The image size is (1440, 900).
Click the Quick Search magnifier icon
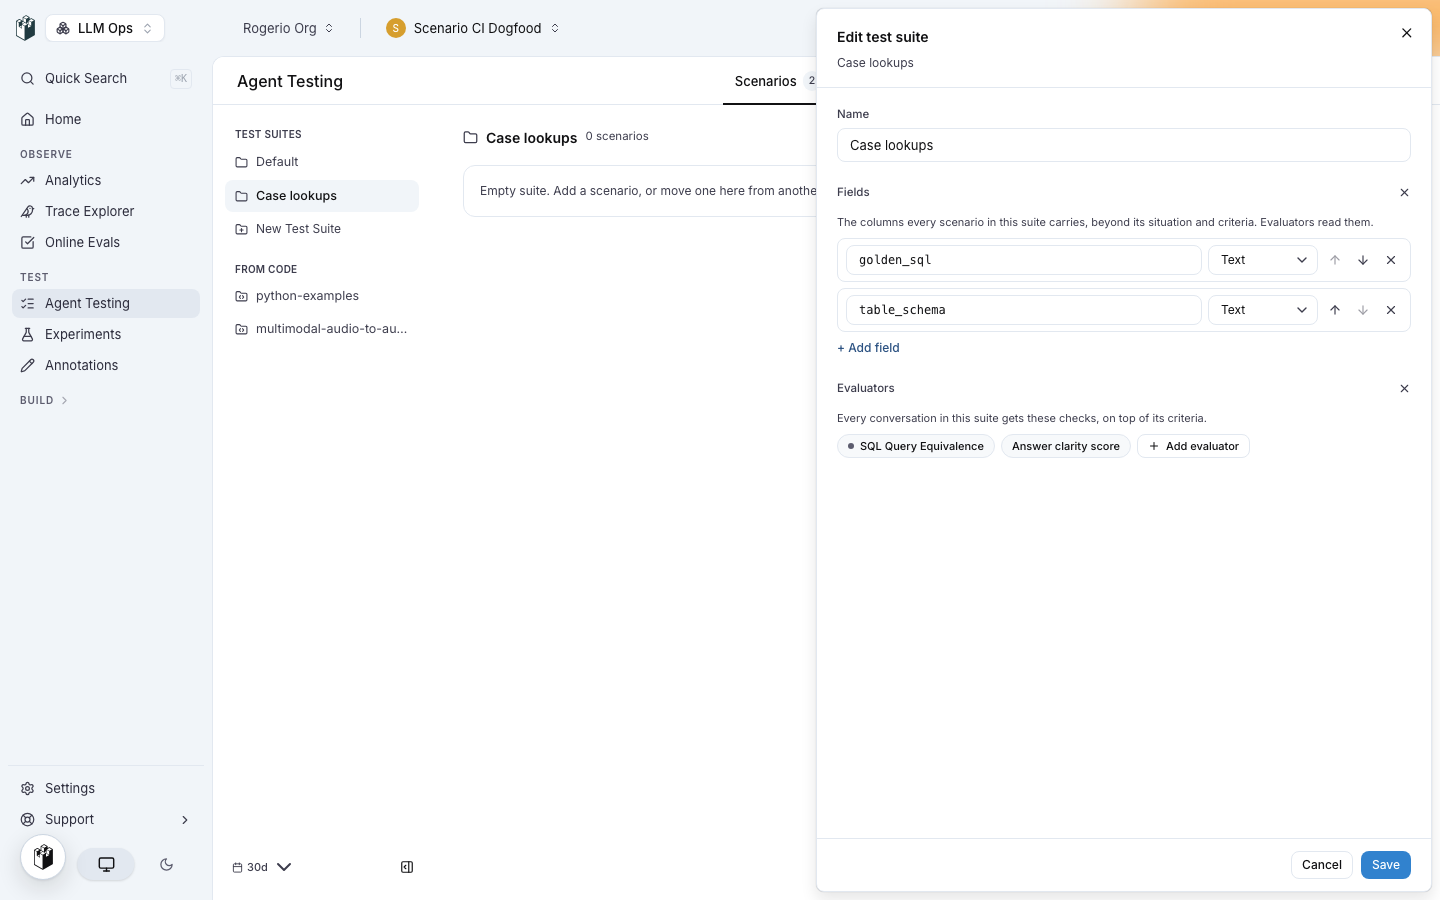coord(28,78)
